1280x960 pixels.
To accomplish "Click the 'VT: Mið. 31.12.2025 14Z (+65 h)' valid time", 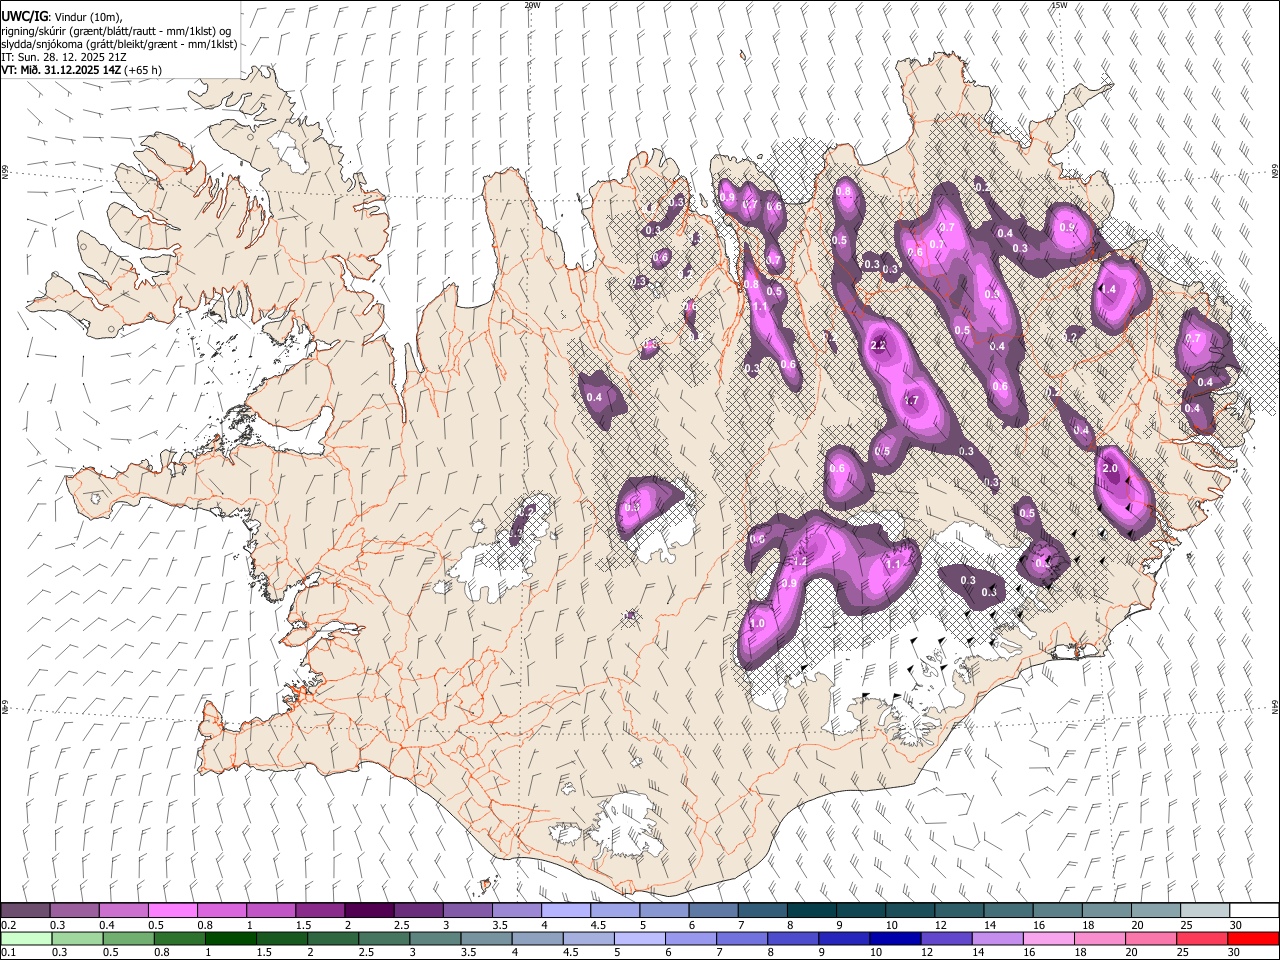I will click(81, 70).
